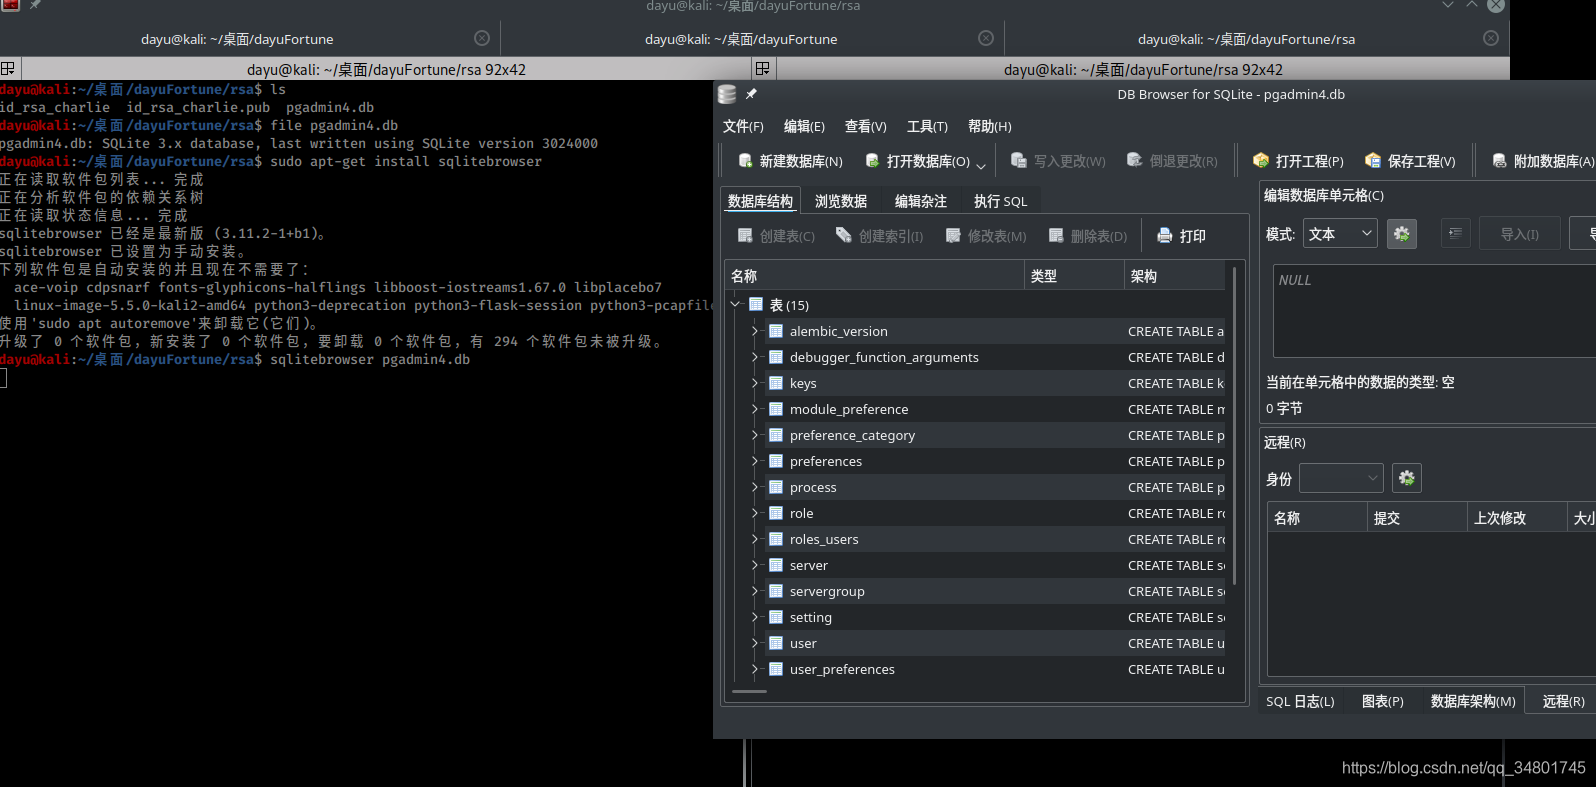The height and width of the screenshot is (787, 1596).
Task: Click the Modify Table (修改表) icon
Action: [953, 236]
